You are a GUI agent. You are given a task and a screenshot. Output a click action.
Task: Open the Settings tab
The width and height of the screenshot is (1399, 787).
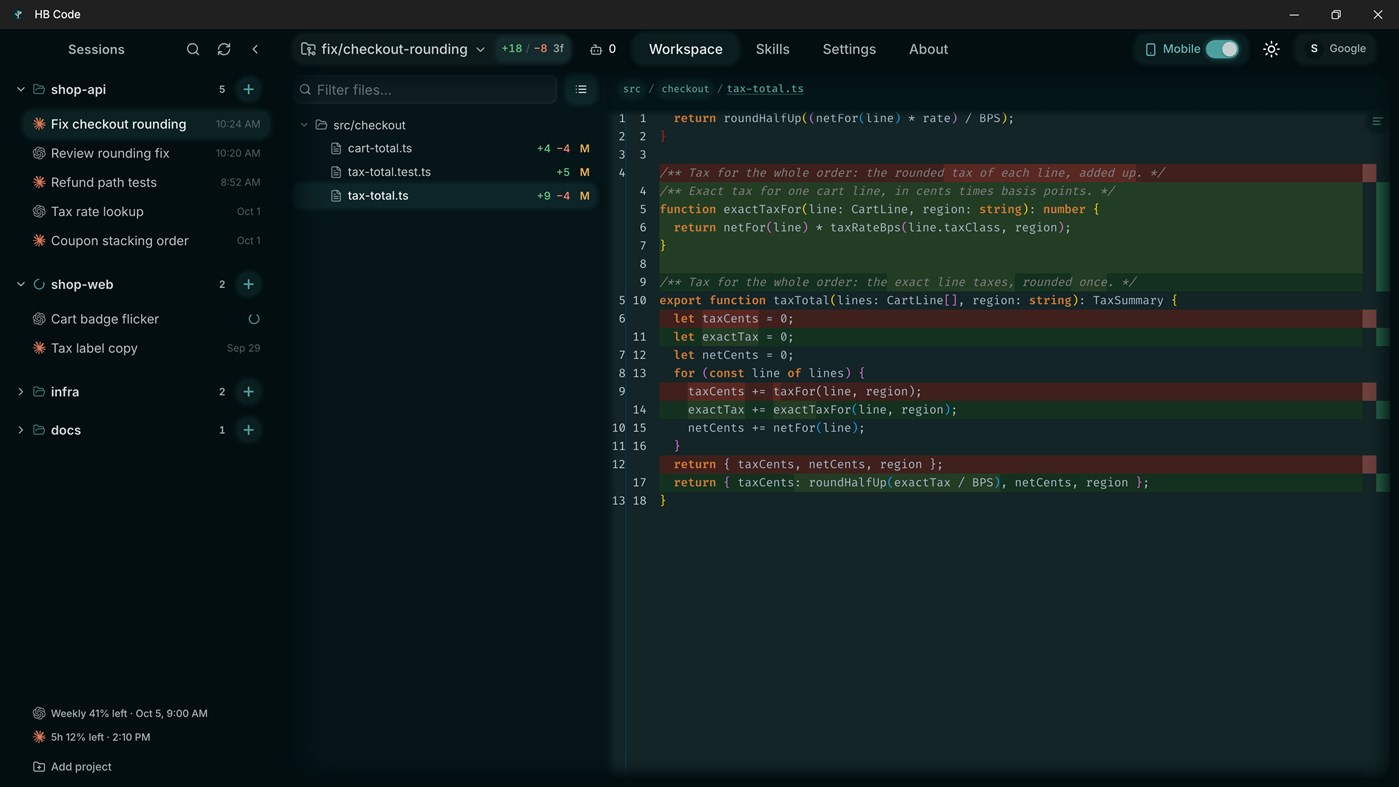(849, 49)
